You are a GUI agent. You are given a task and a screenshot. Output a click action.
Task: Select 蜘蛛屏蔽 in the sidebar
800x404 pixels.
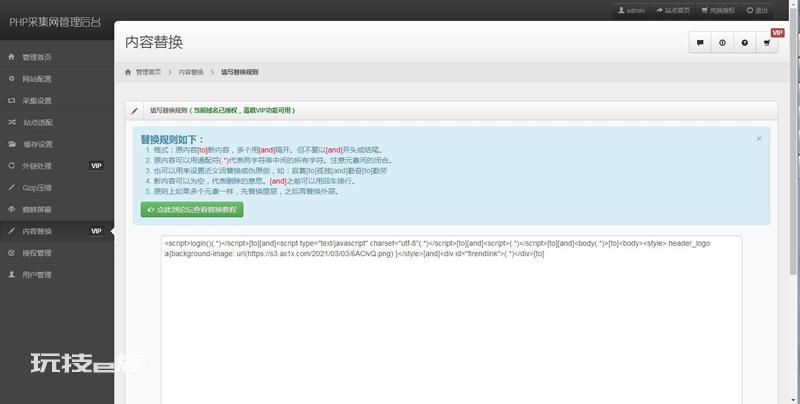[57, 209]
